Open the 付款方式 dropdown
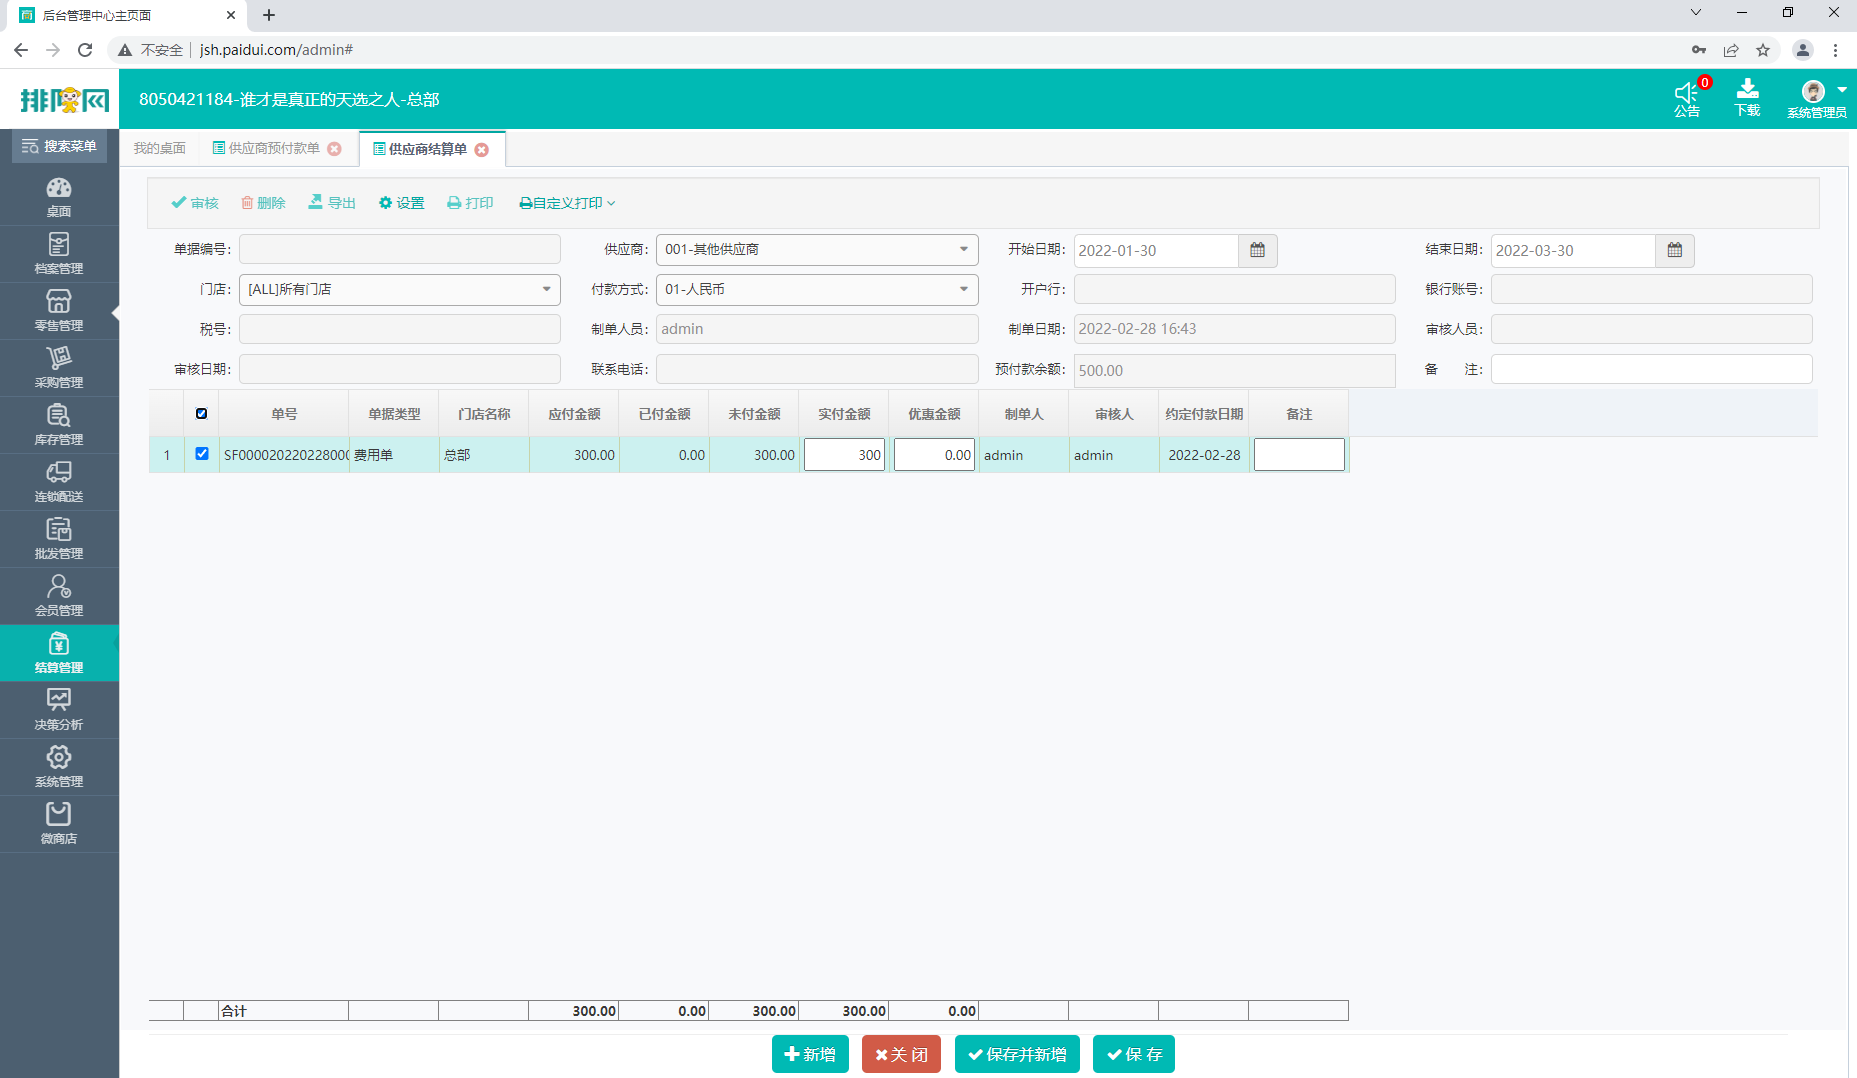Screen dimensions: 1857x1078 817,290
